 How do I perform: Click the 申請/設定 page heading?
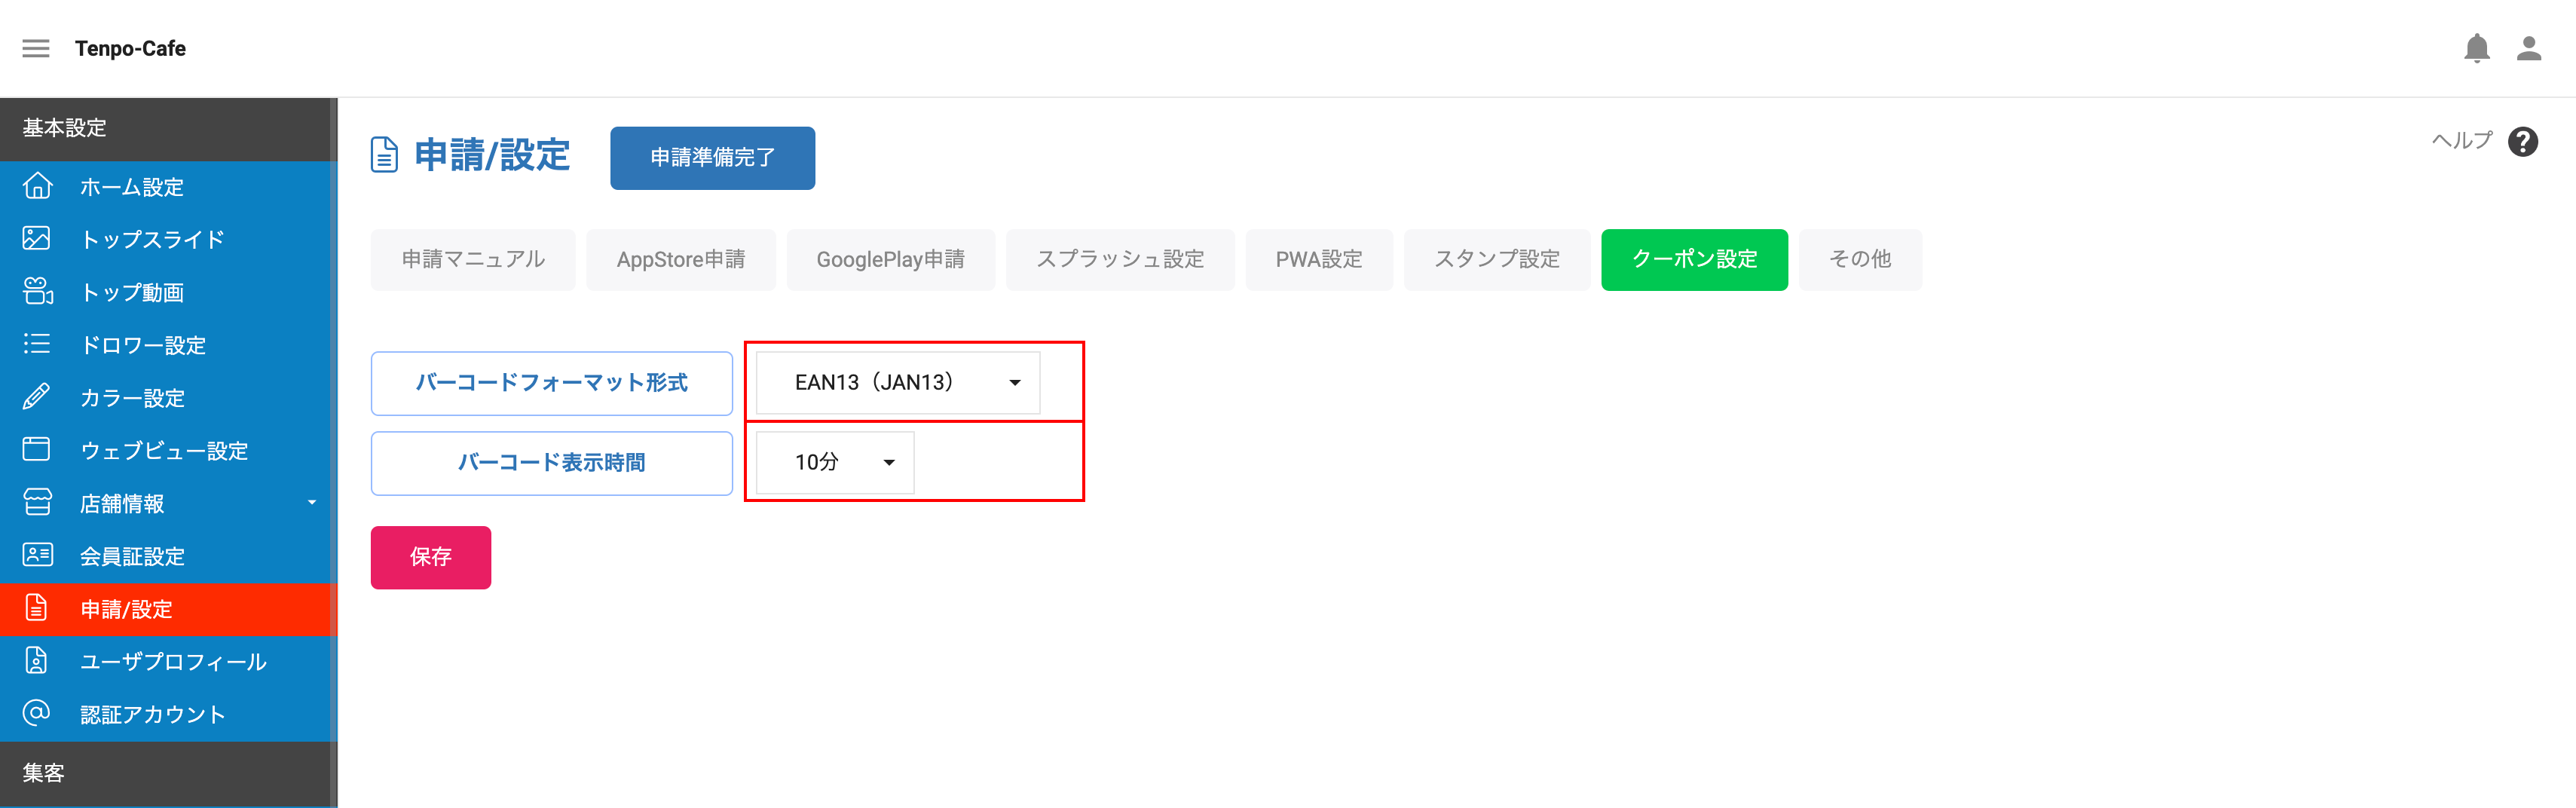pyautogui.click(x=492, y=155)
